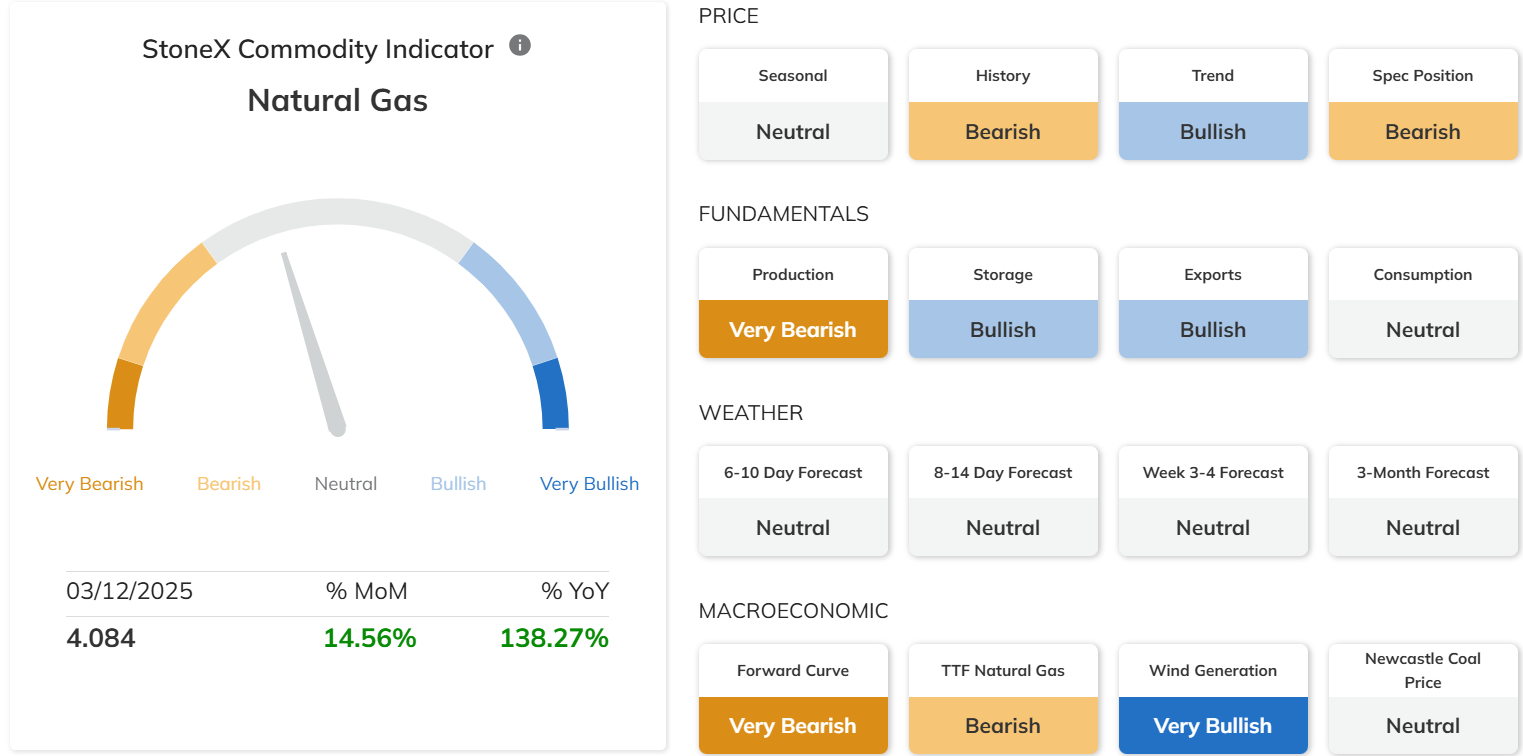Open the 3-Month Forecast card
The width and height of the screenshot is (1523, 756).
pos(1423,501)
